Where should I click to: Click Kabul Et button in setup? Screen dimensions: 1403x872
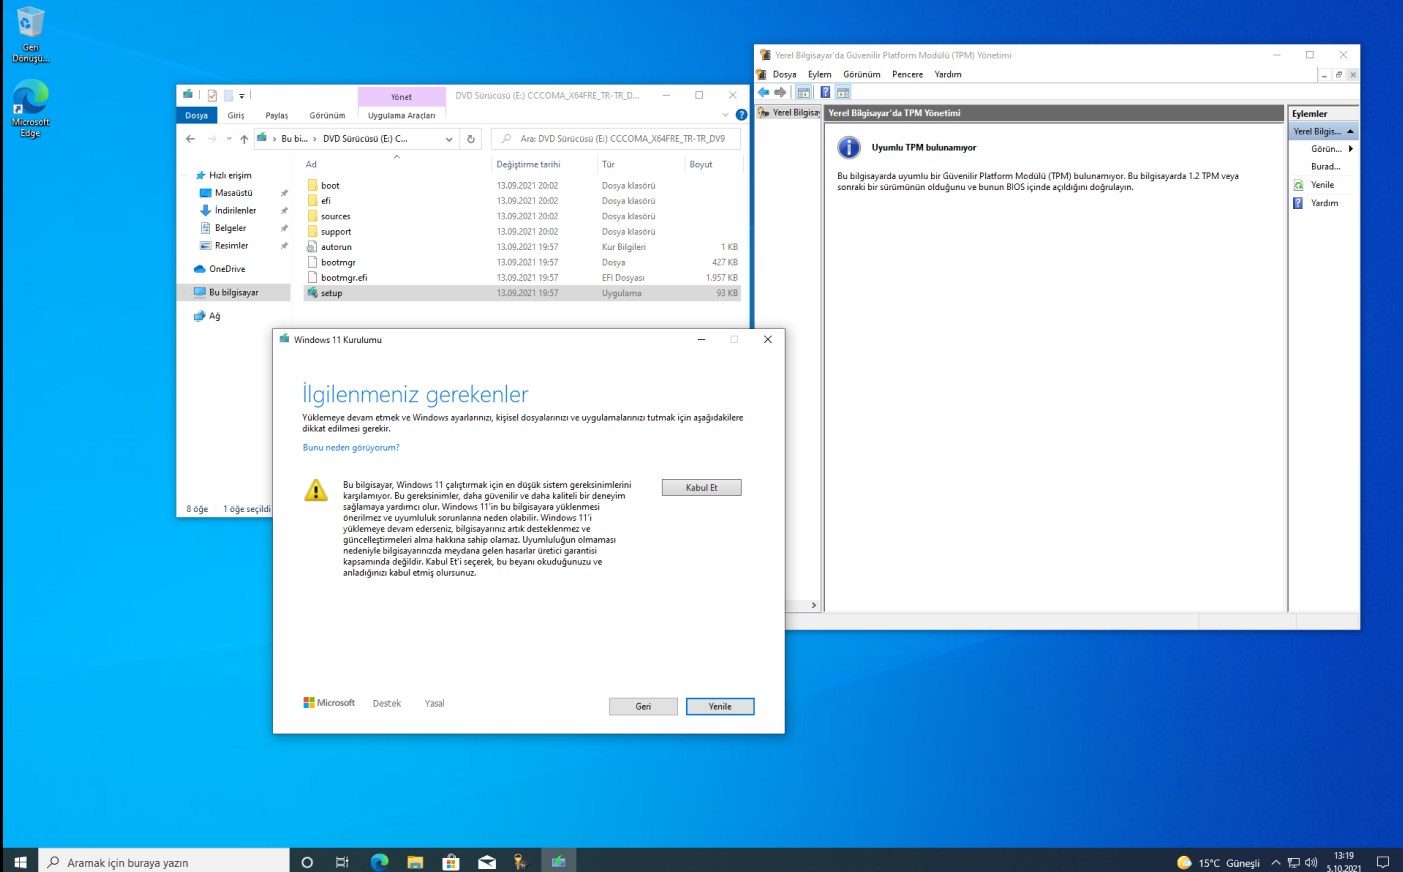pos(702,488)
